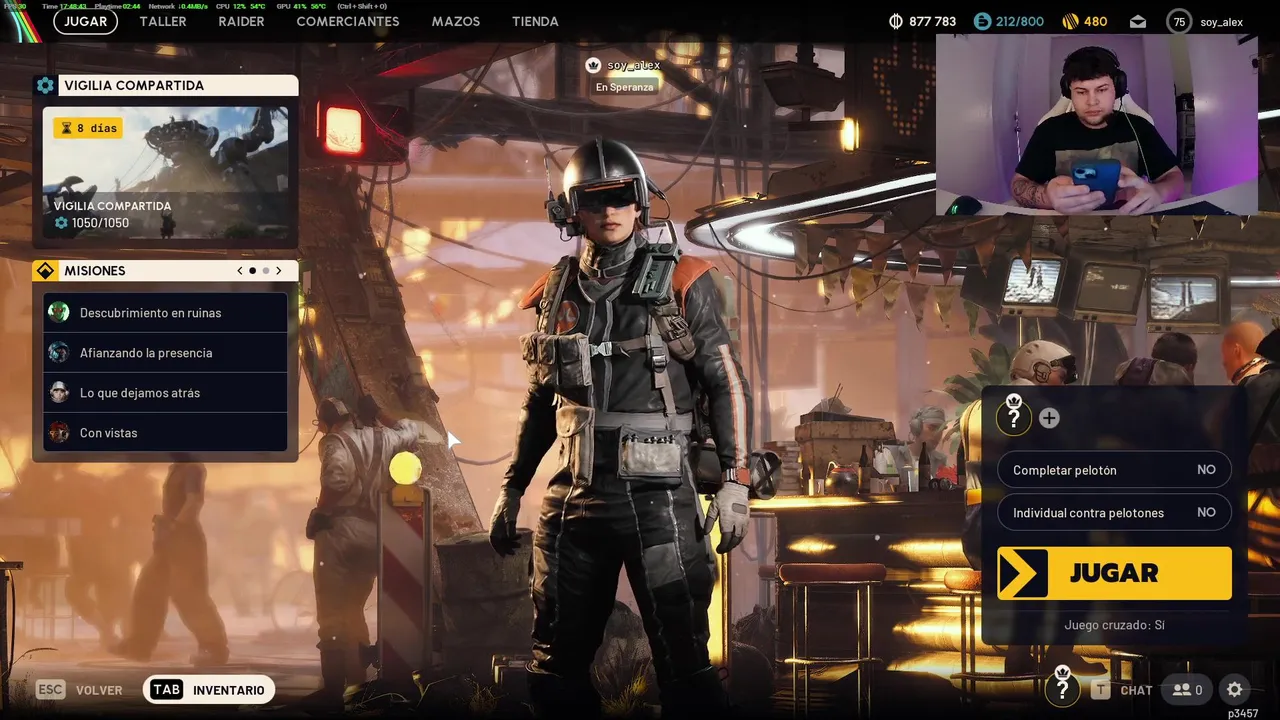This screenshot has width=1280, height=720.
Task: Click the coin currency icon beside 877 783
Action: pyautogui.click(x=896, y=21)
